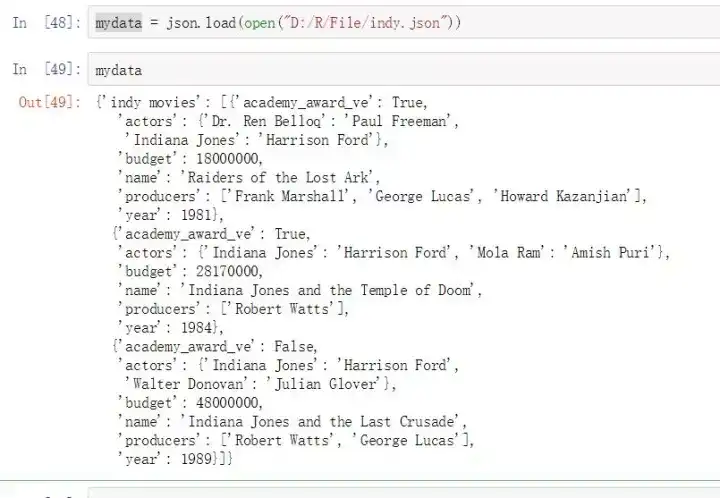This screenshot has height=498, width=720.
Task: Click 'Raiders of the Lost Ark' name
Action: pos(279,178)
